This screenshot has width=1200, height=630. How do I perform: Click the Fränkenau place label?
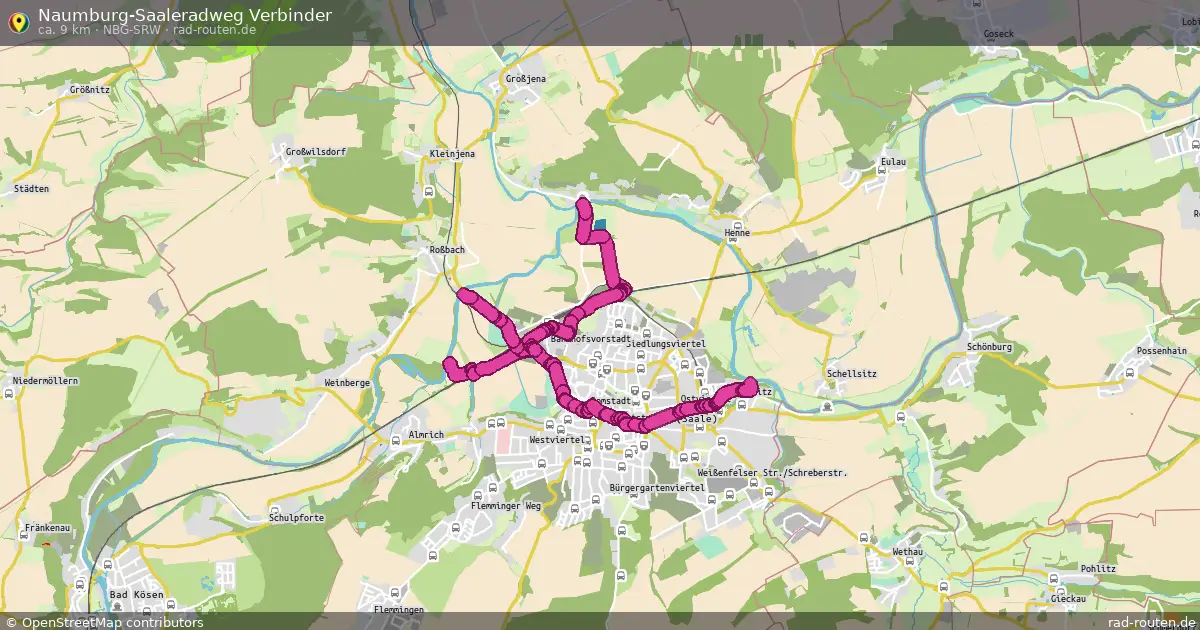point(46,526)
